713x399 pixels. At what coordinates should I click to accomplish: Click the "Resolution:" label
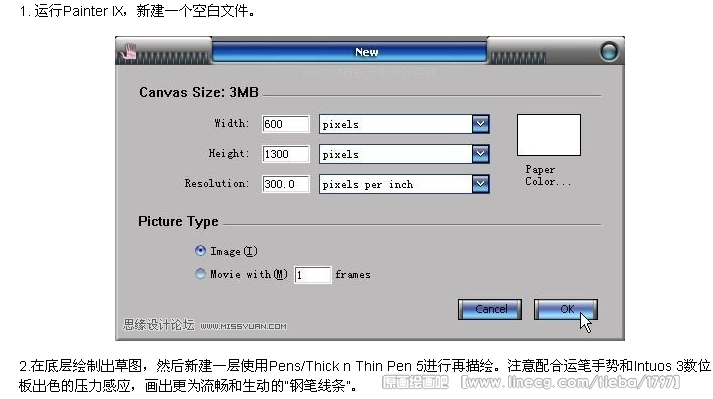217,184
